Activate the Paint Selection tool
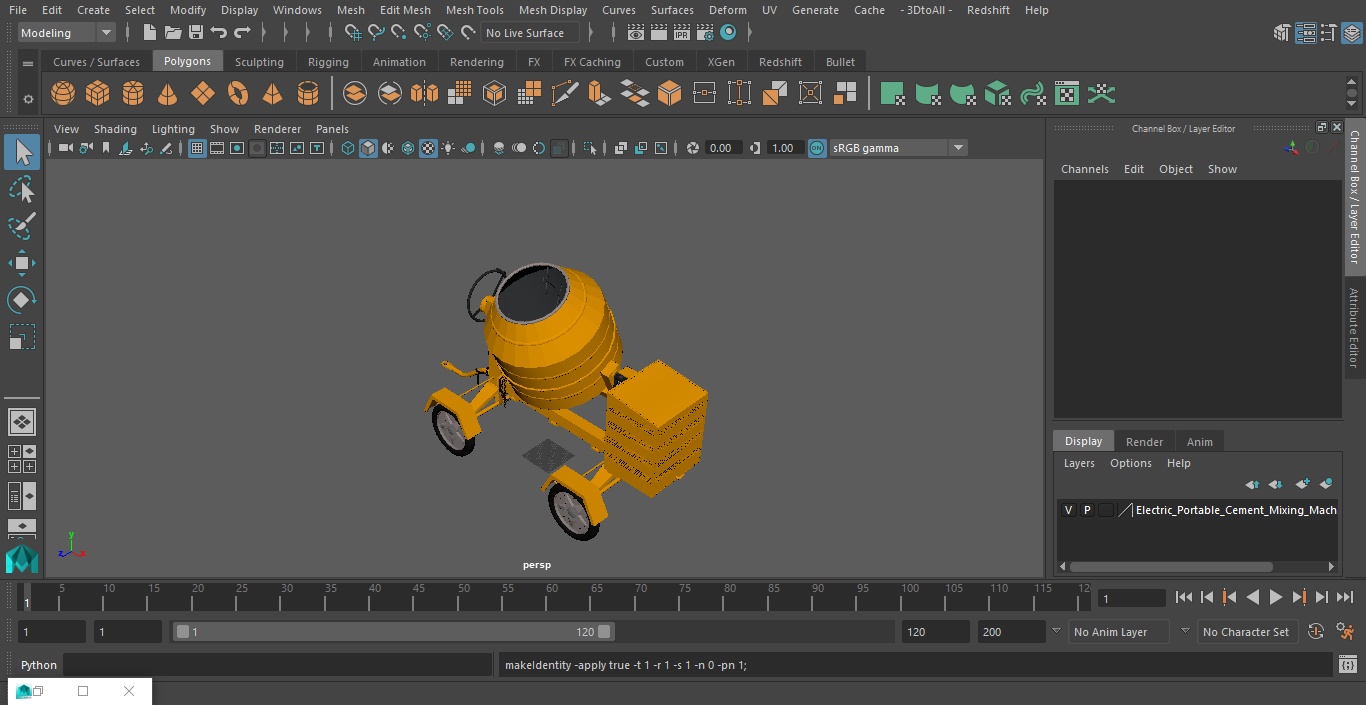This screenshot has height=705, width=1366. pyautogui.click(x=22, y=226)
